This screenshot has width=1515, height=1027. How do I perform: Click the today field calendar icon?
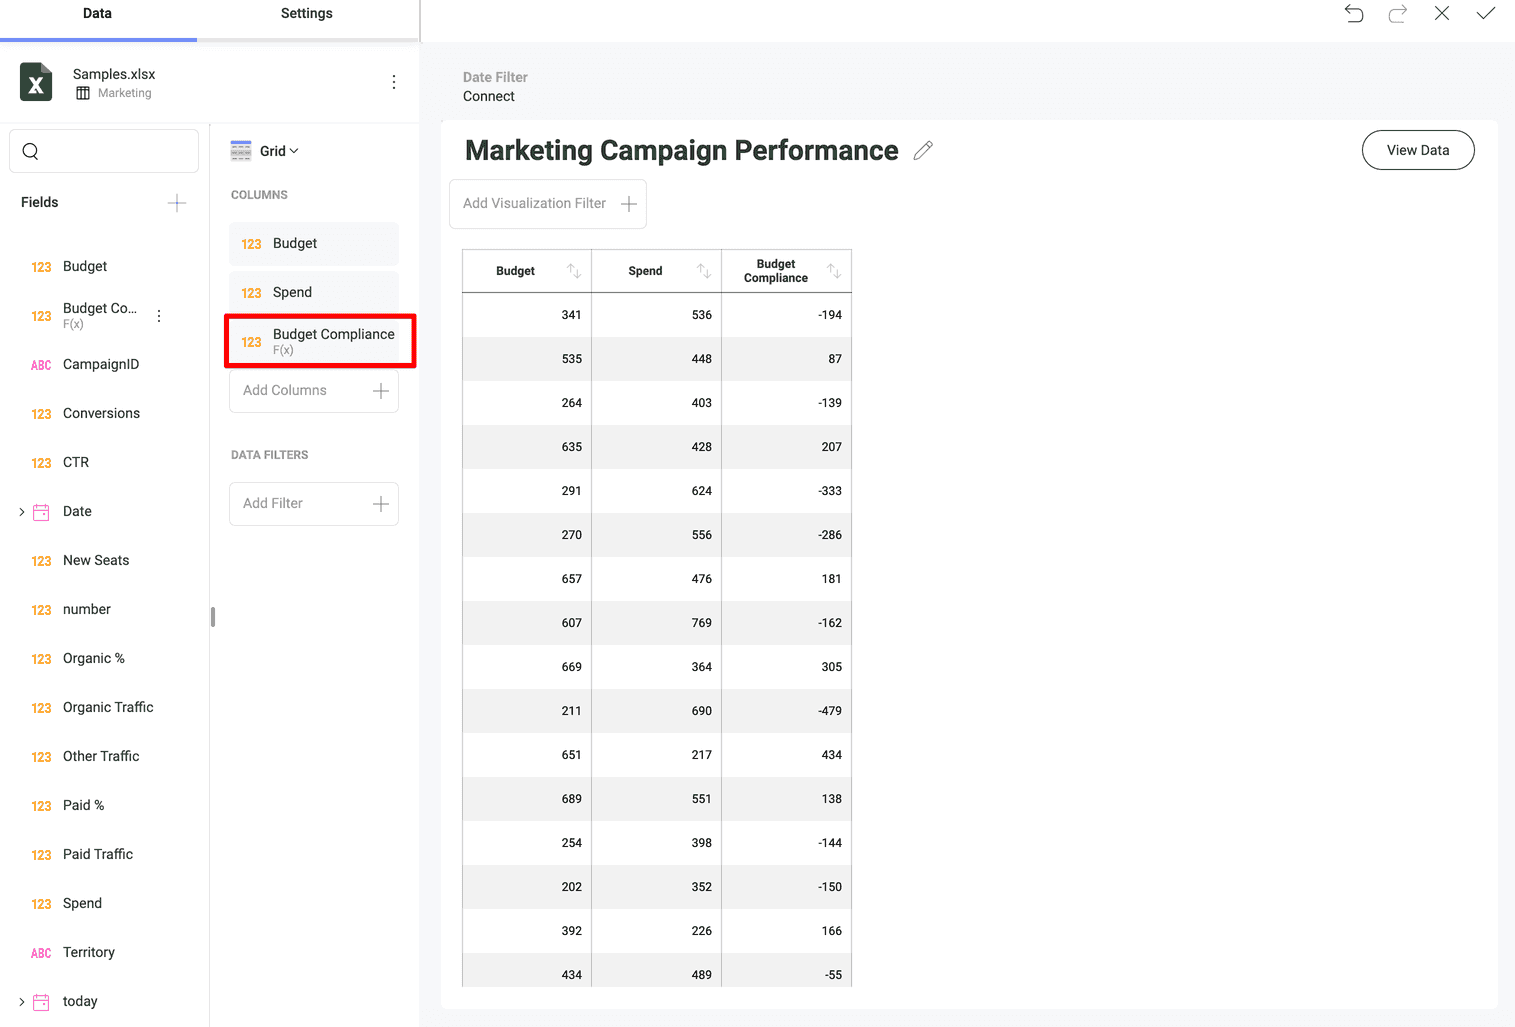pyautogui.click(x=41, y=1002)
